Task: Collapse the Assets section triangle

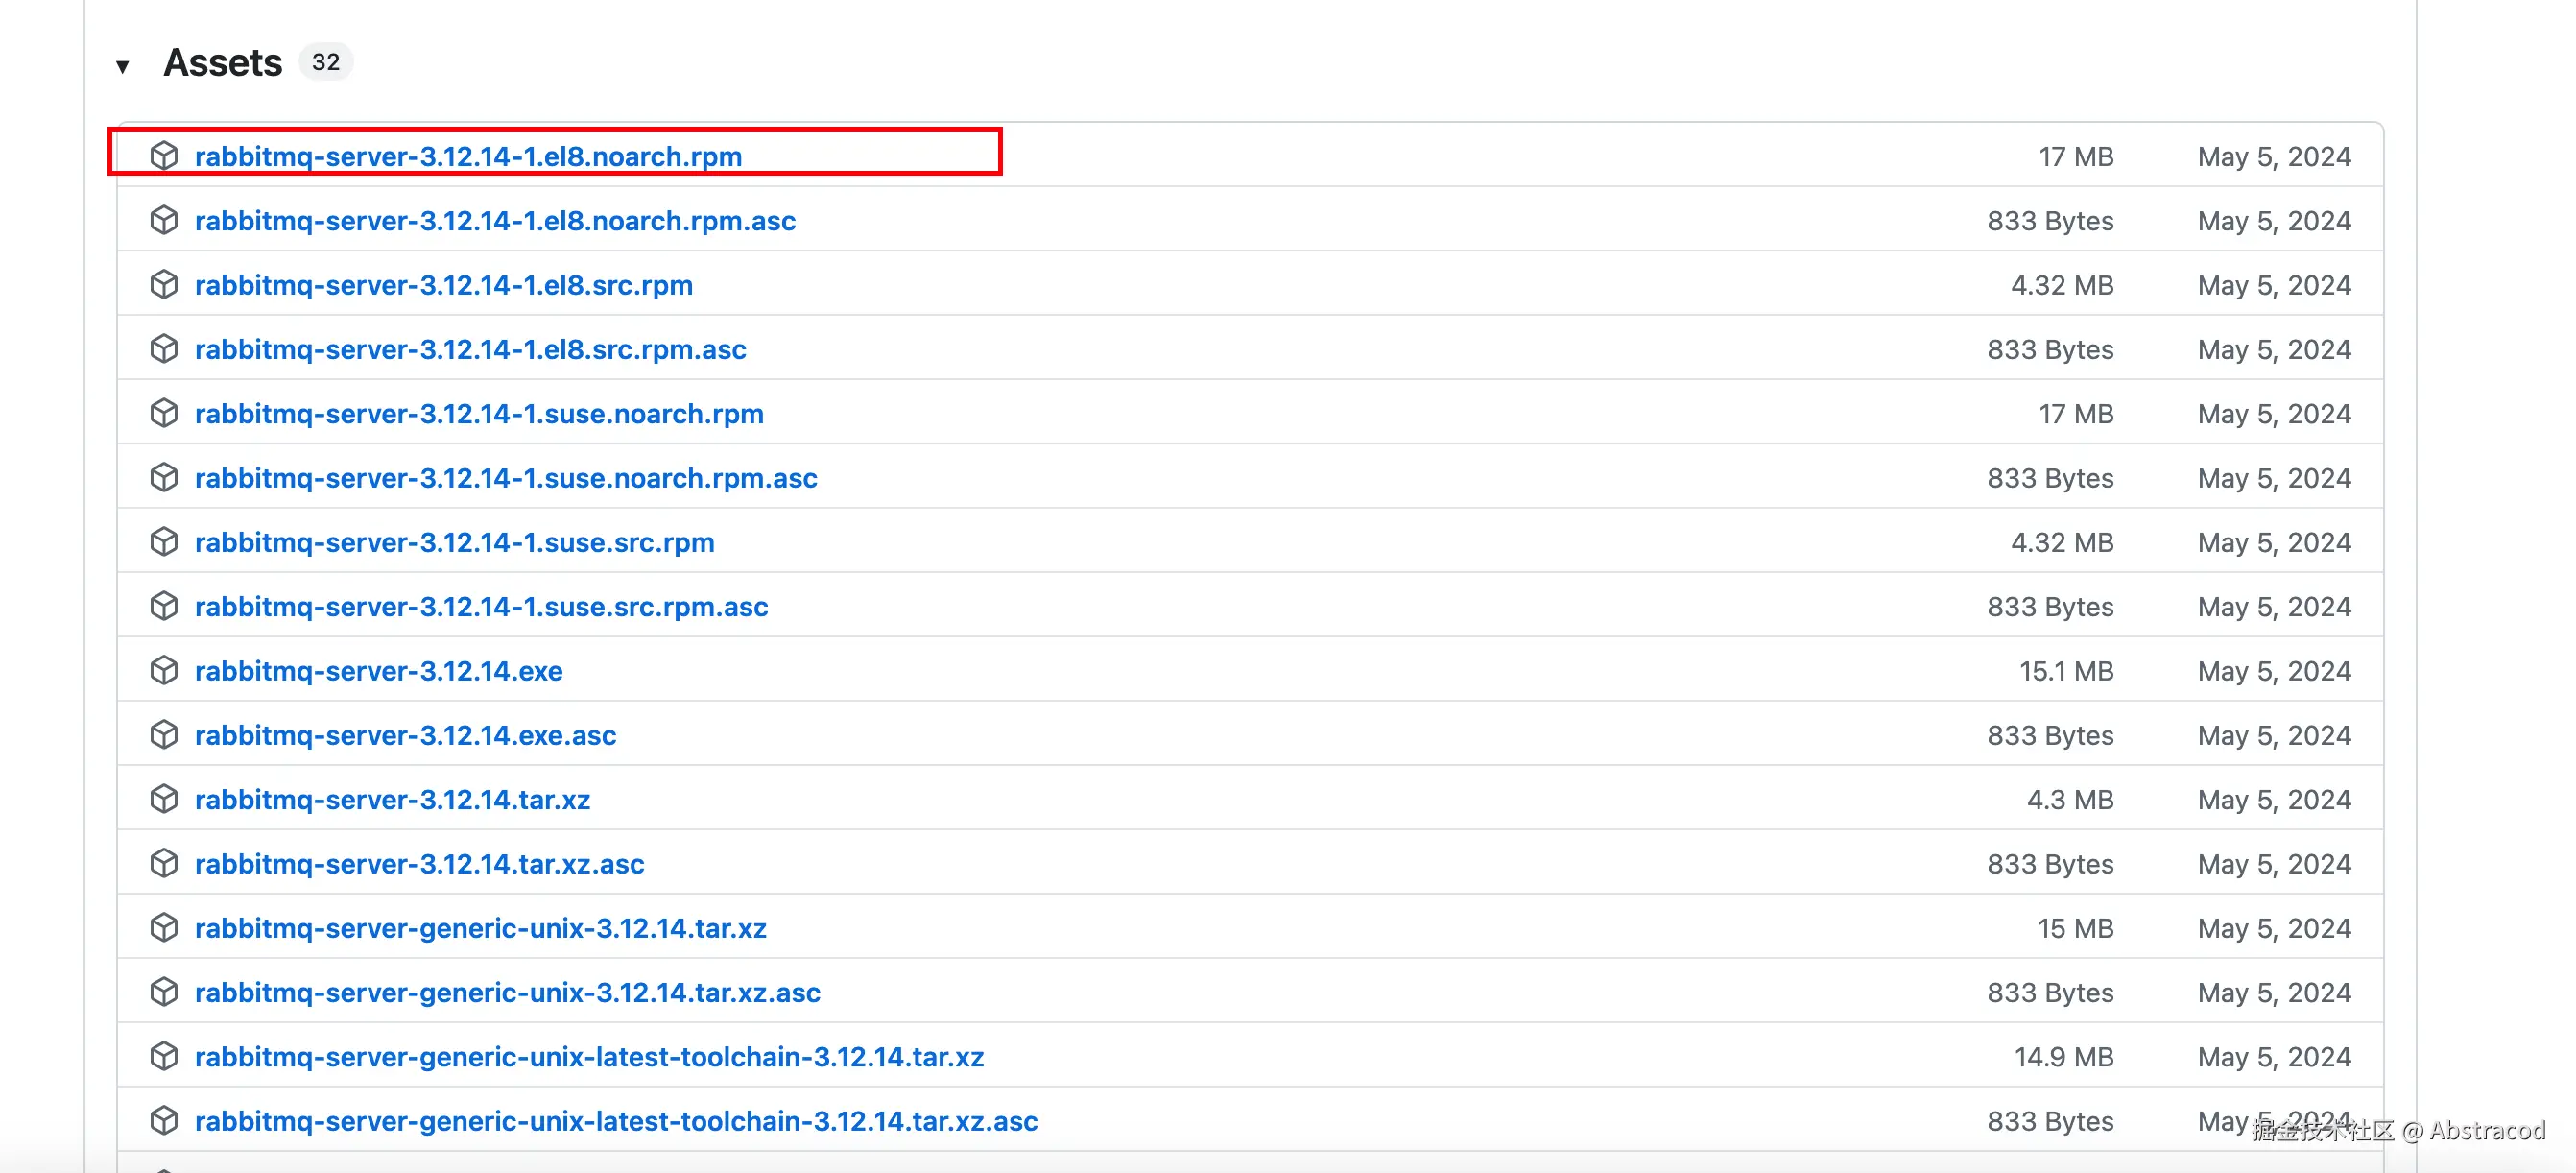Action: pos(122,67)
